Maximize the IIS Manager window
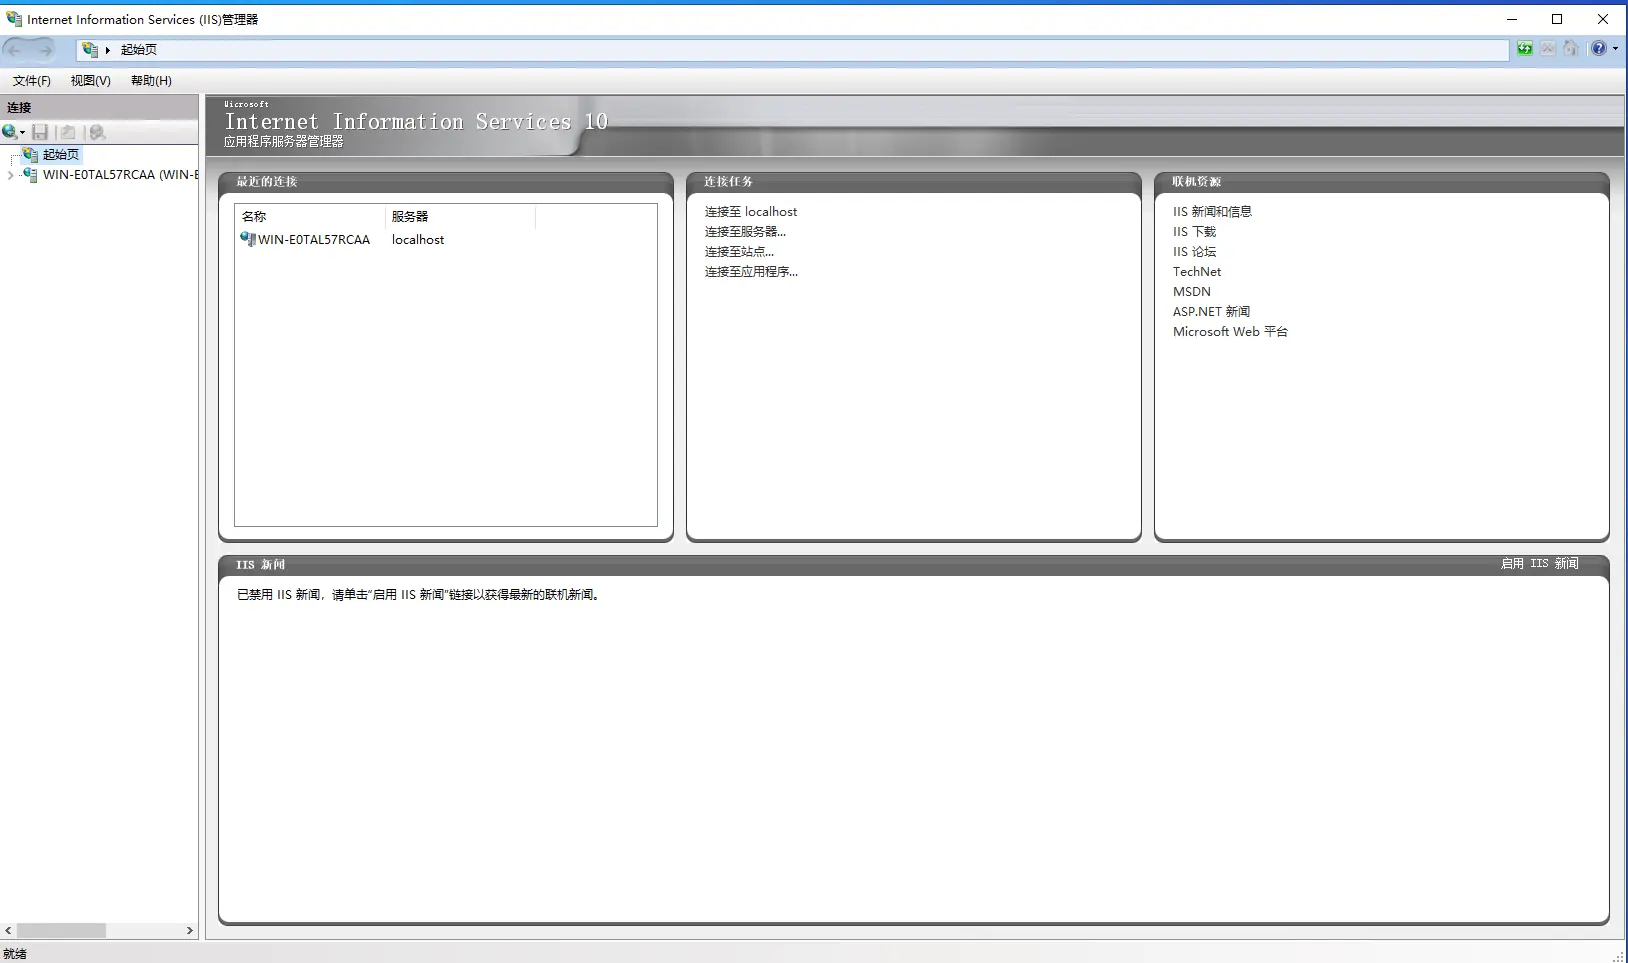 (x=1557, y=19)
